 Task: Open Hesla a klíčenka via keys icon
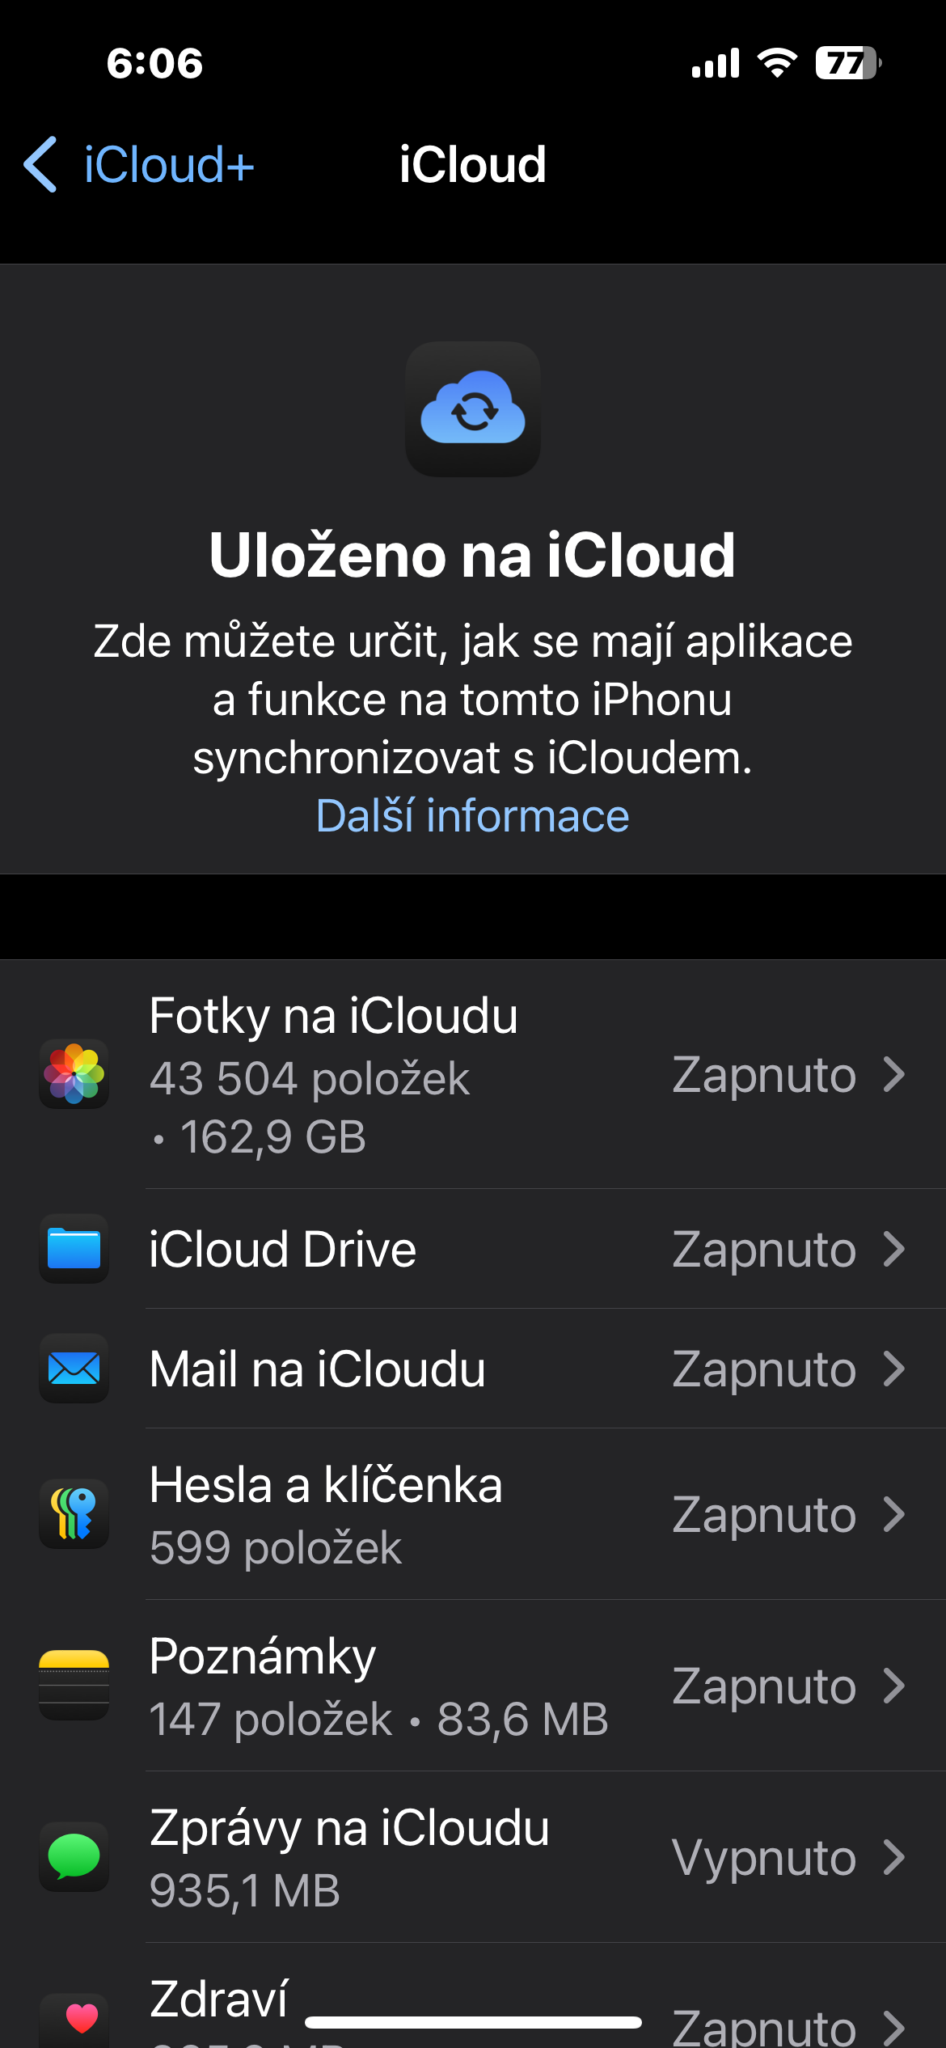coord(74,1513)
